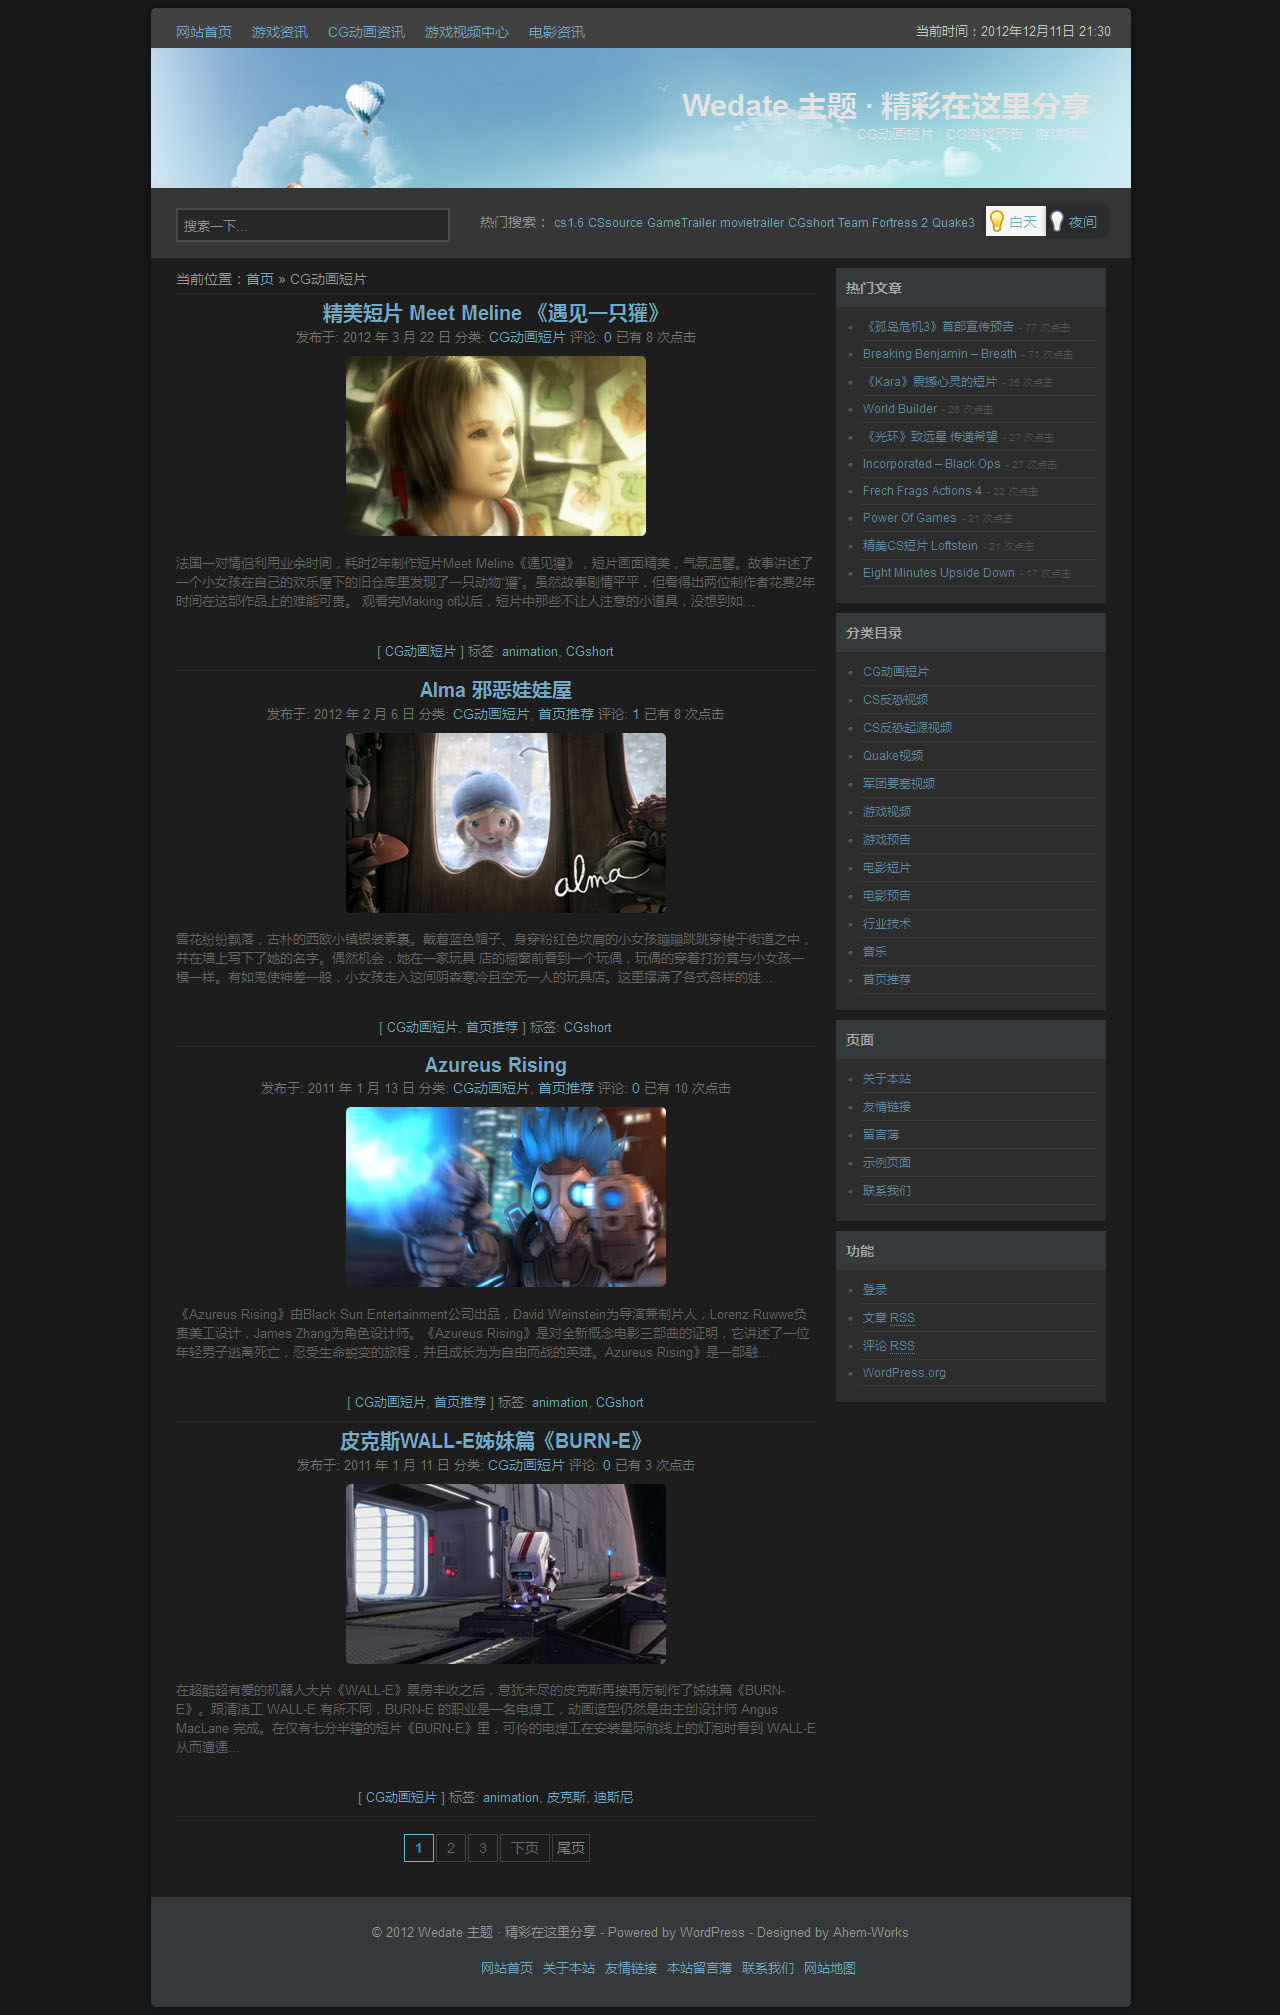This screenshot has width=1280, height=2015.
Task: Open the 行业技术 category
Action: coord(887,924)
